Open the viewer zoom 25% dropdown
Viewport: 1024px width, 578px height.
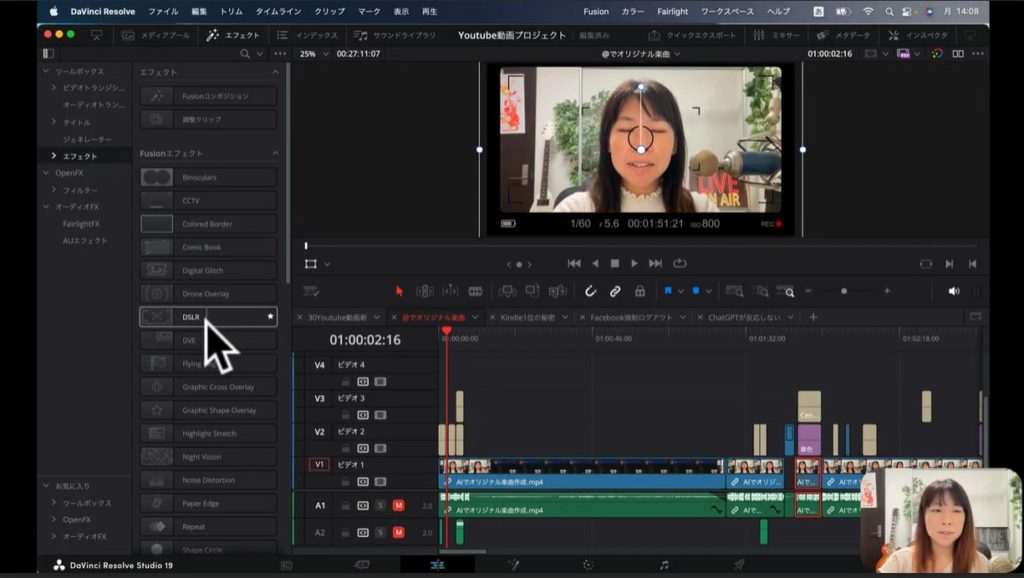pos(313,54)
